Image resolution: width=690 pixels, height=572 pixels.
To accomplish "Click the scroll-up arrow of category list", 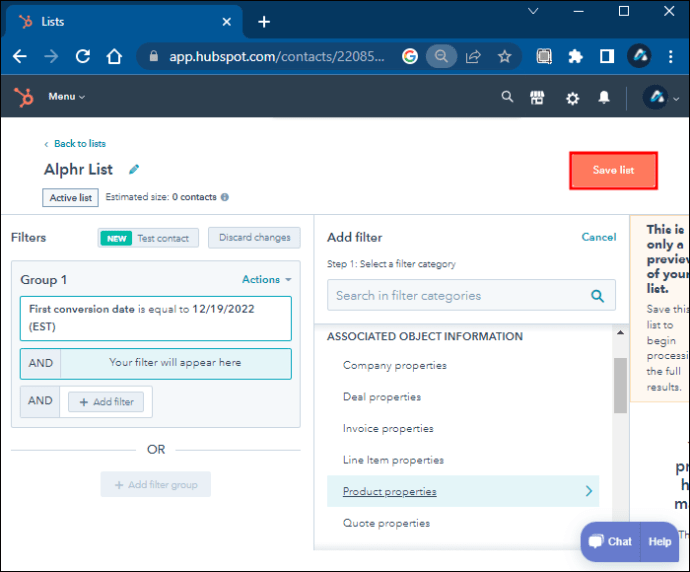I will pos(620,333).
